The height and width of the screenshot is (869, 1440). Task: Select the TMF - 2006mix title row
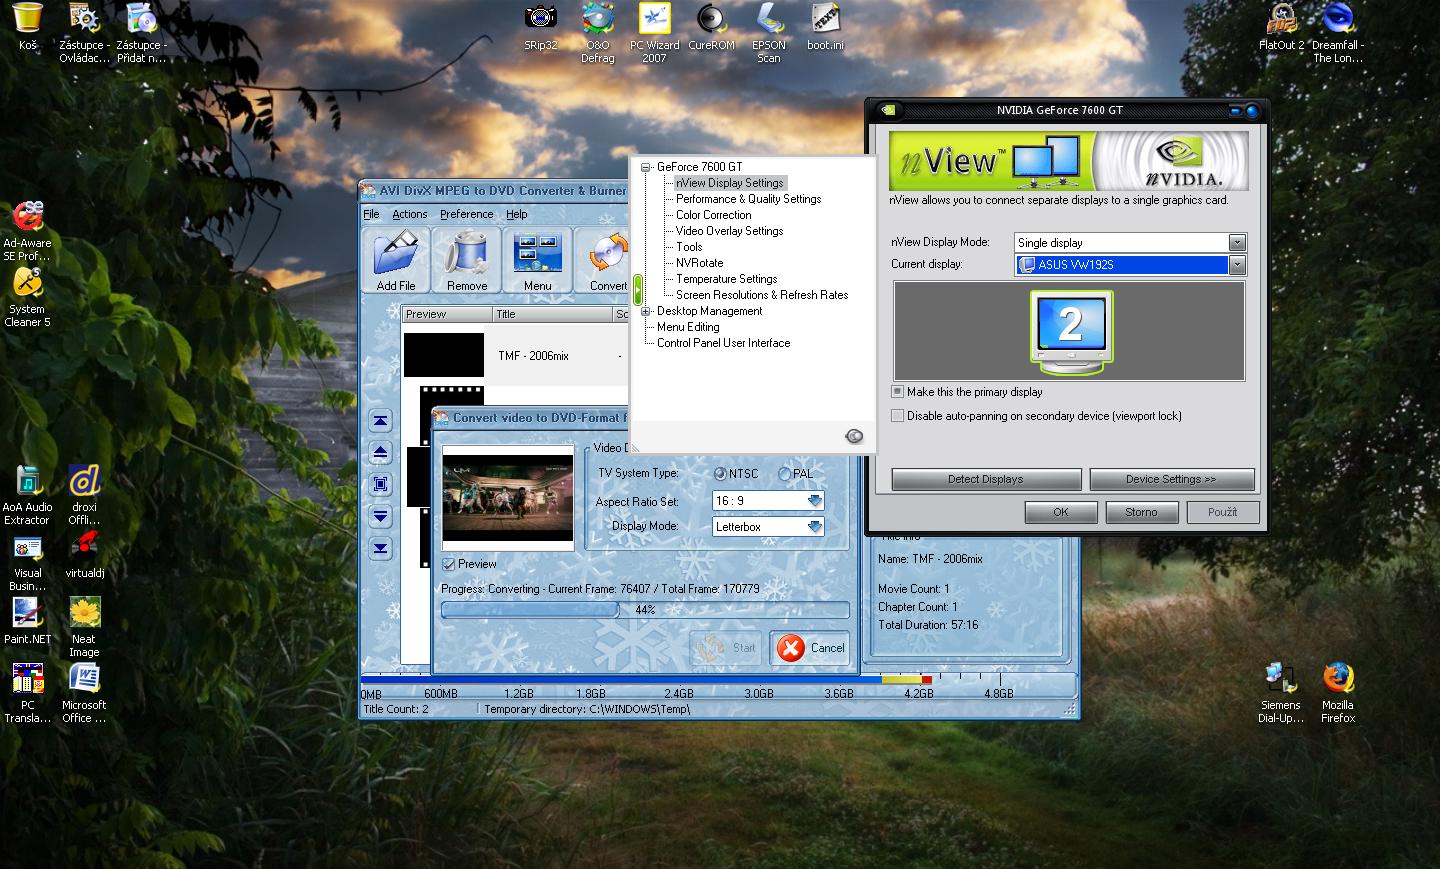point(515,356)
